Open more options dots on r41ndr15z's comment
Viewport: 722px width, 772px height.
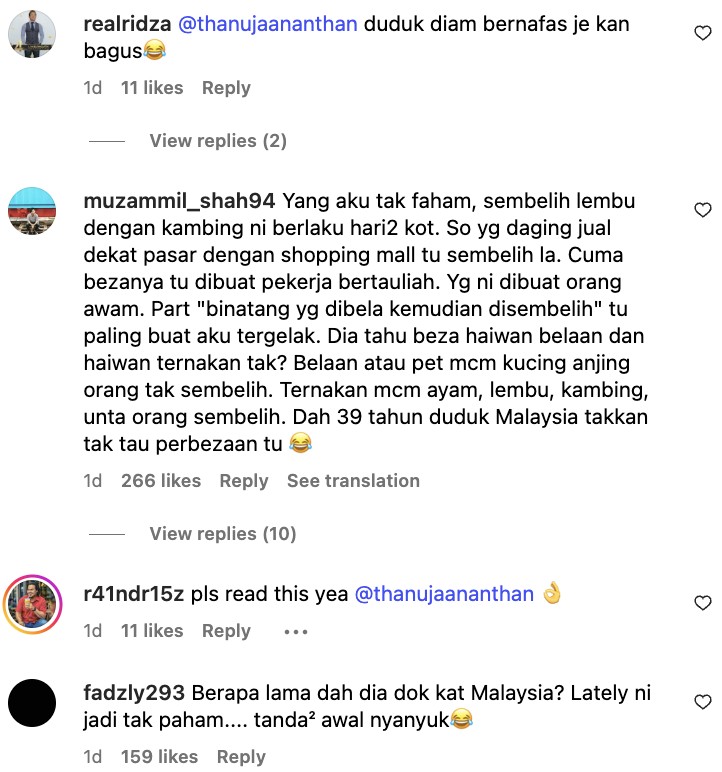pyautogui.click(x=296, y=632)
